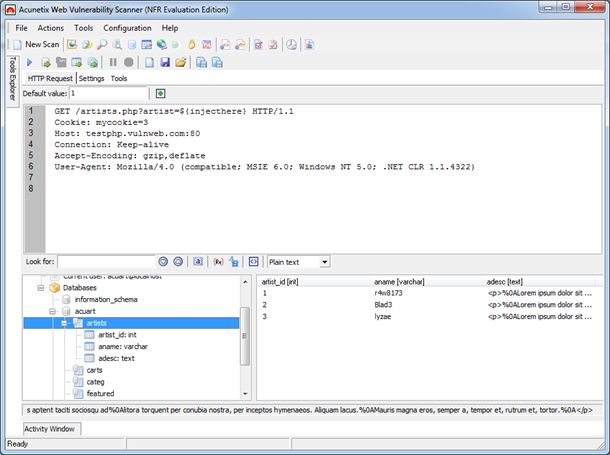The image size is (610, 455).
Task: Open the Help menu
Action: coord(170,28)
